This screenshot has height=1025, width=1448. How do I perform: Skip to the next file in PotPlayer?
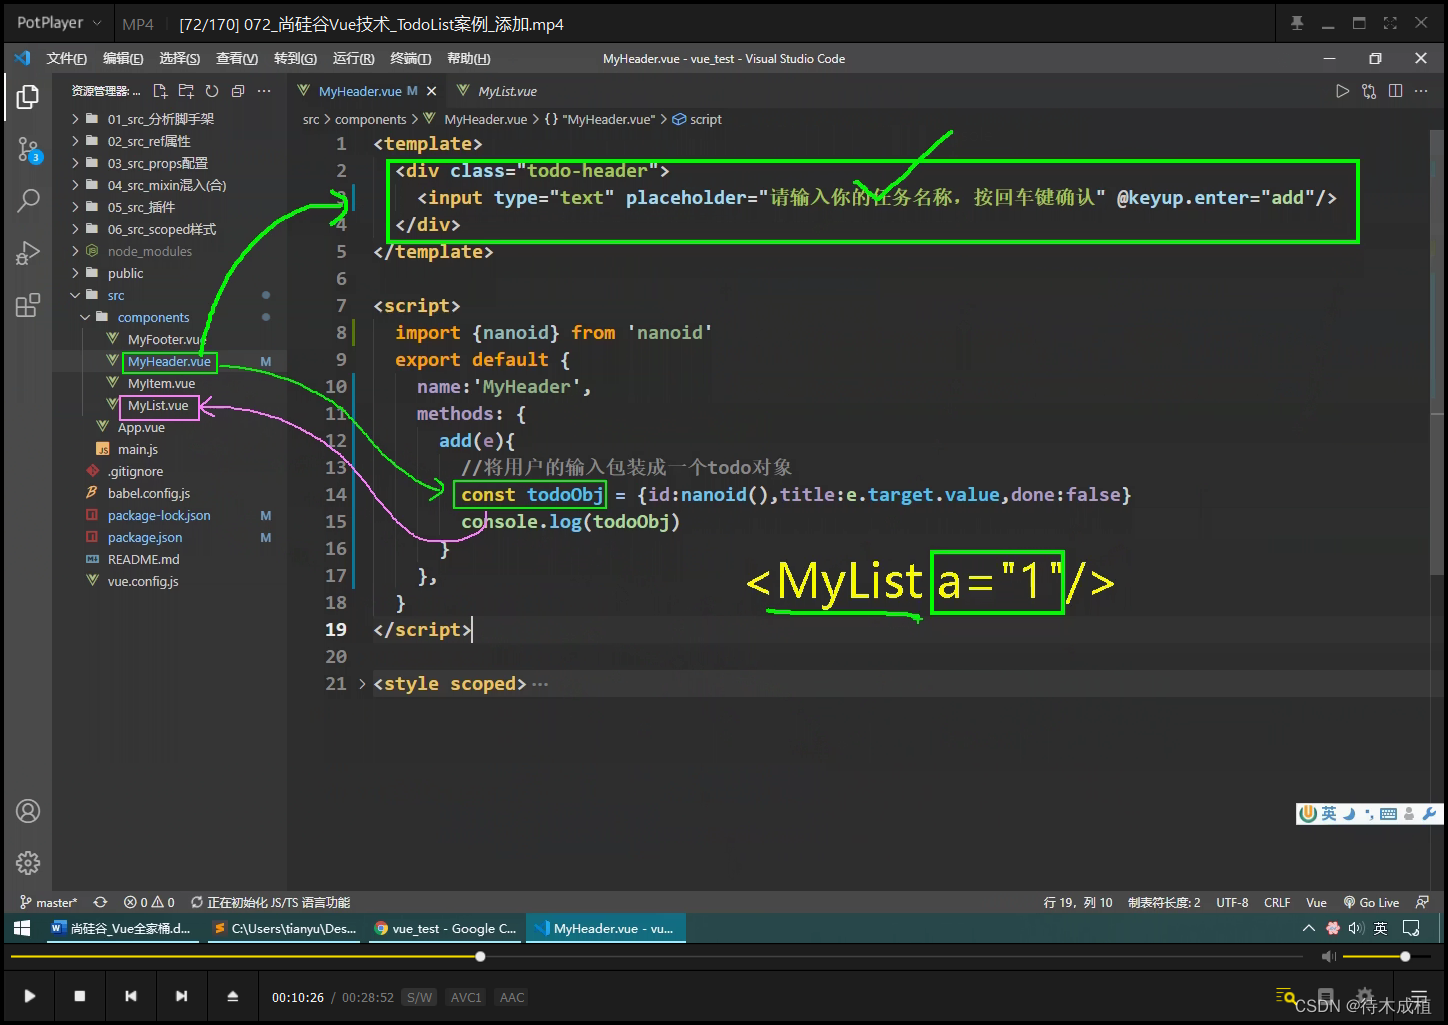coord(181,996)
